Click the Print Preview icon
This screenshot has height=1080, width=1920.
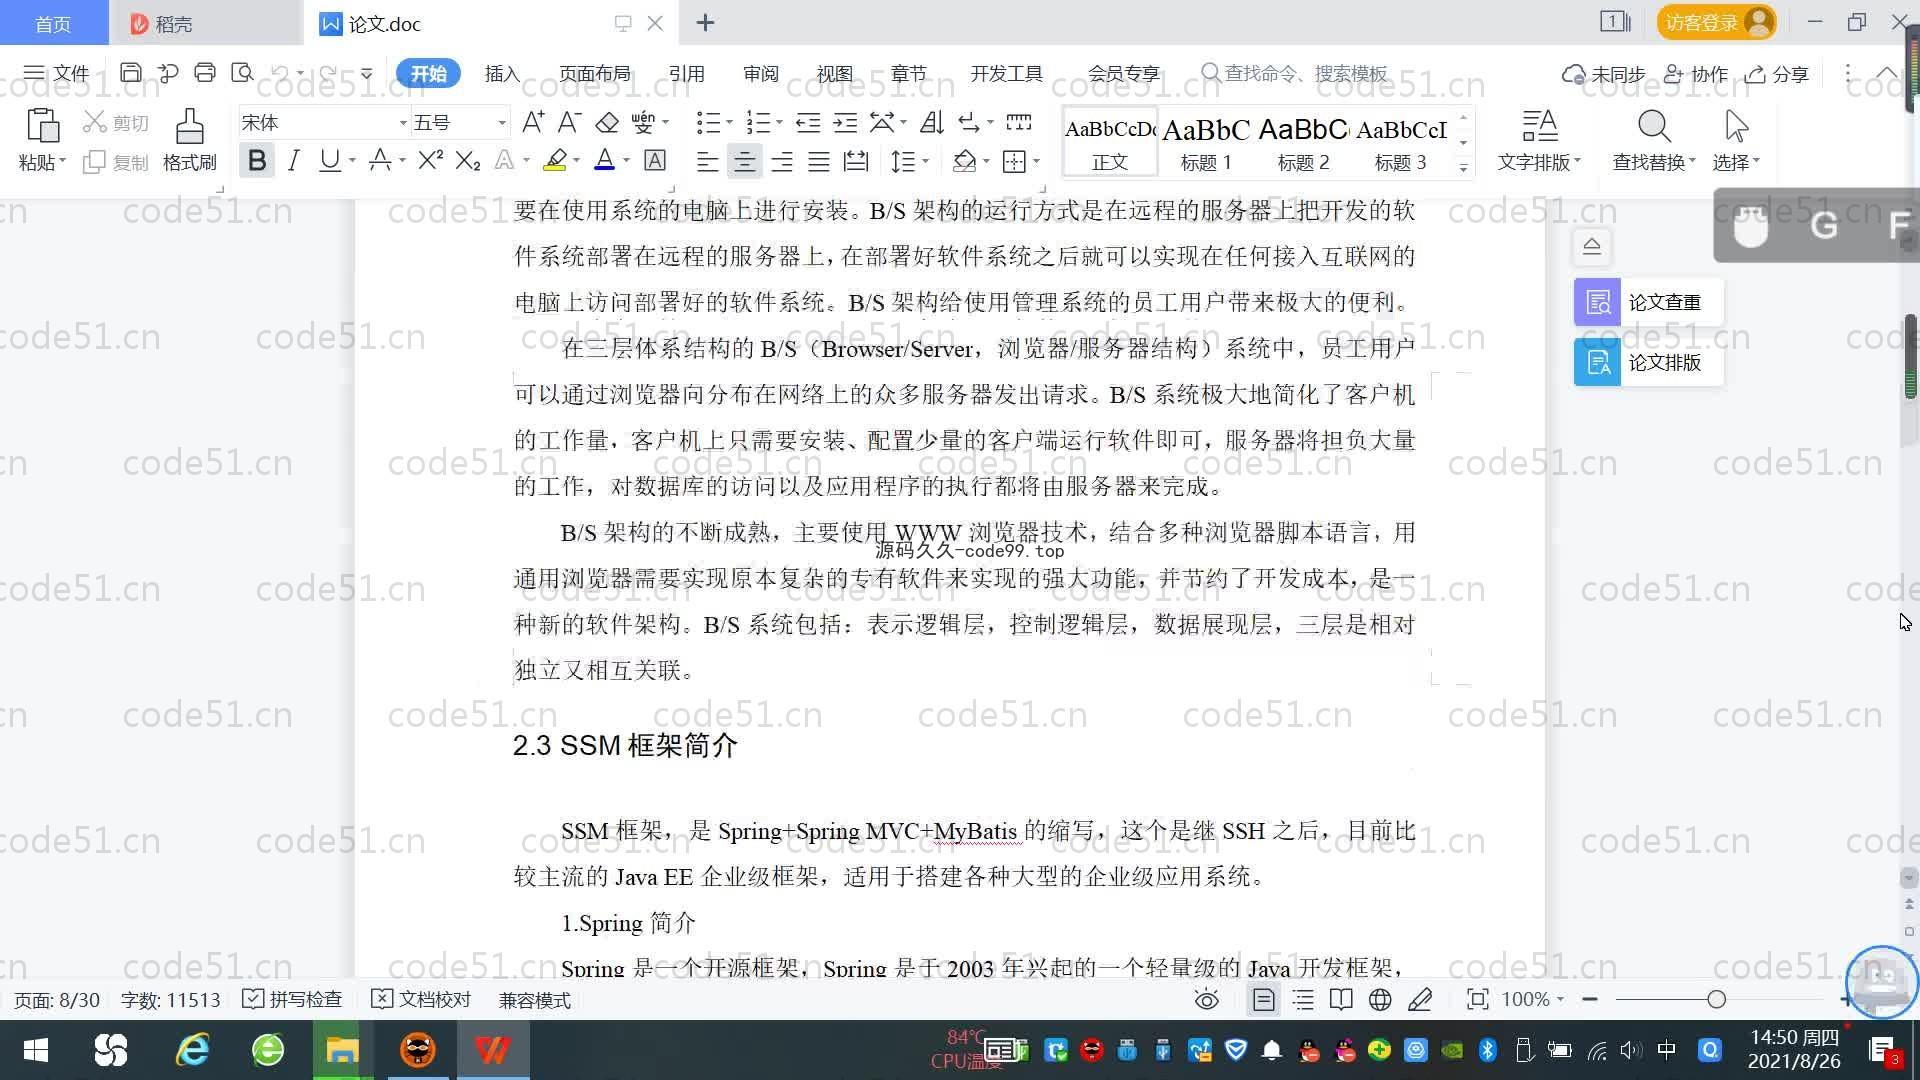coord(242,72)
